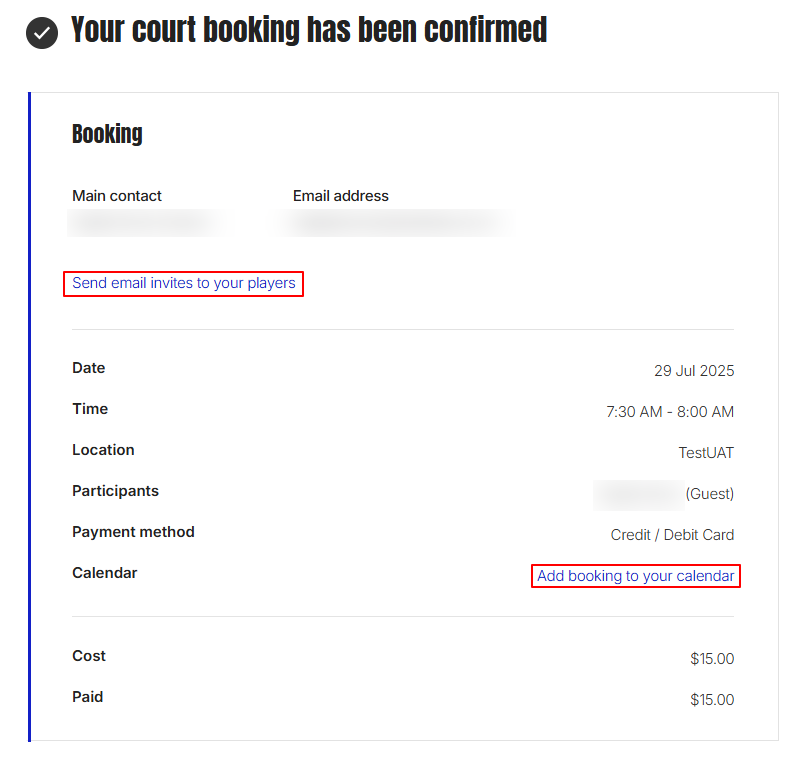Click the blurred main contact name
Screen dimensions: 803x764
tap(145, 222)
